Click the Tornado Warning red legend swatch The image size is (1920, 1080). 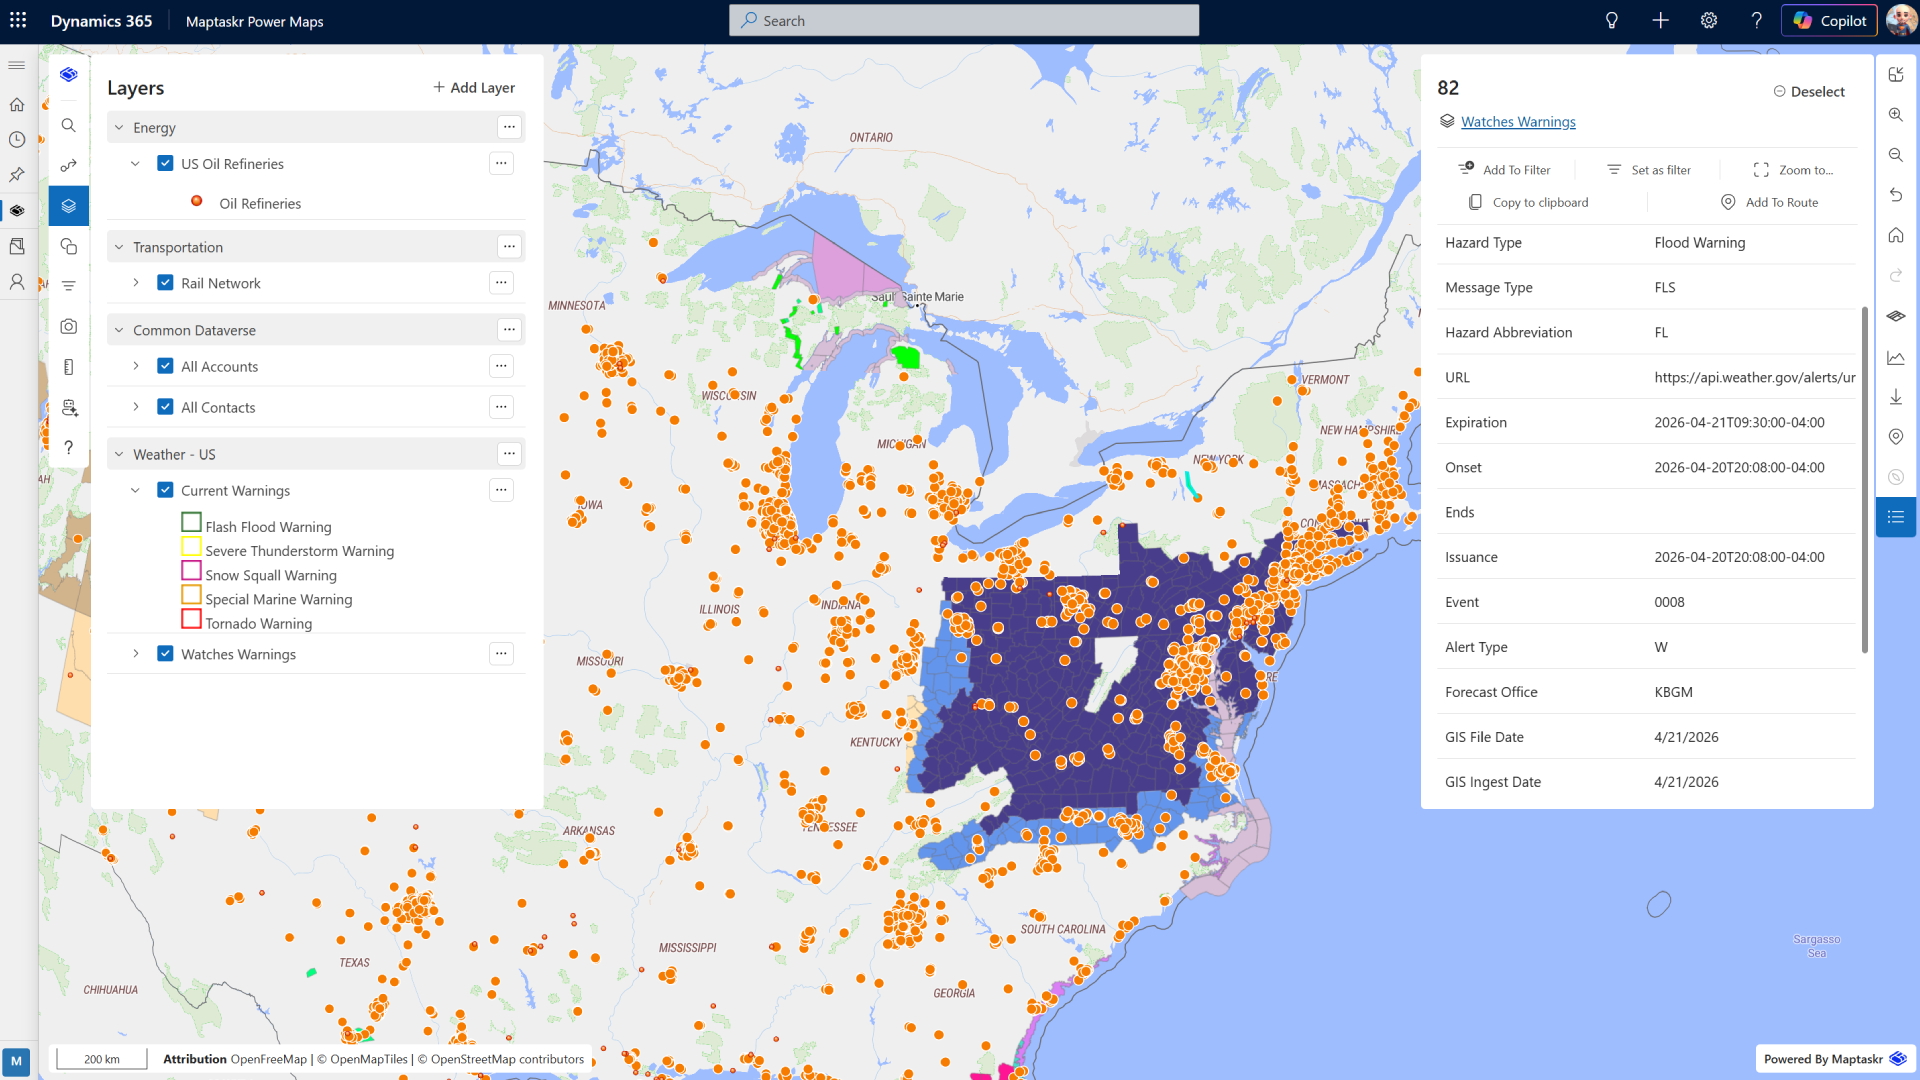[191, 620]
